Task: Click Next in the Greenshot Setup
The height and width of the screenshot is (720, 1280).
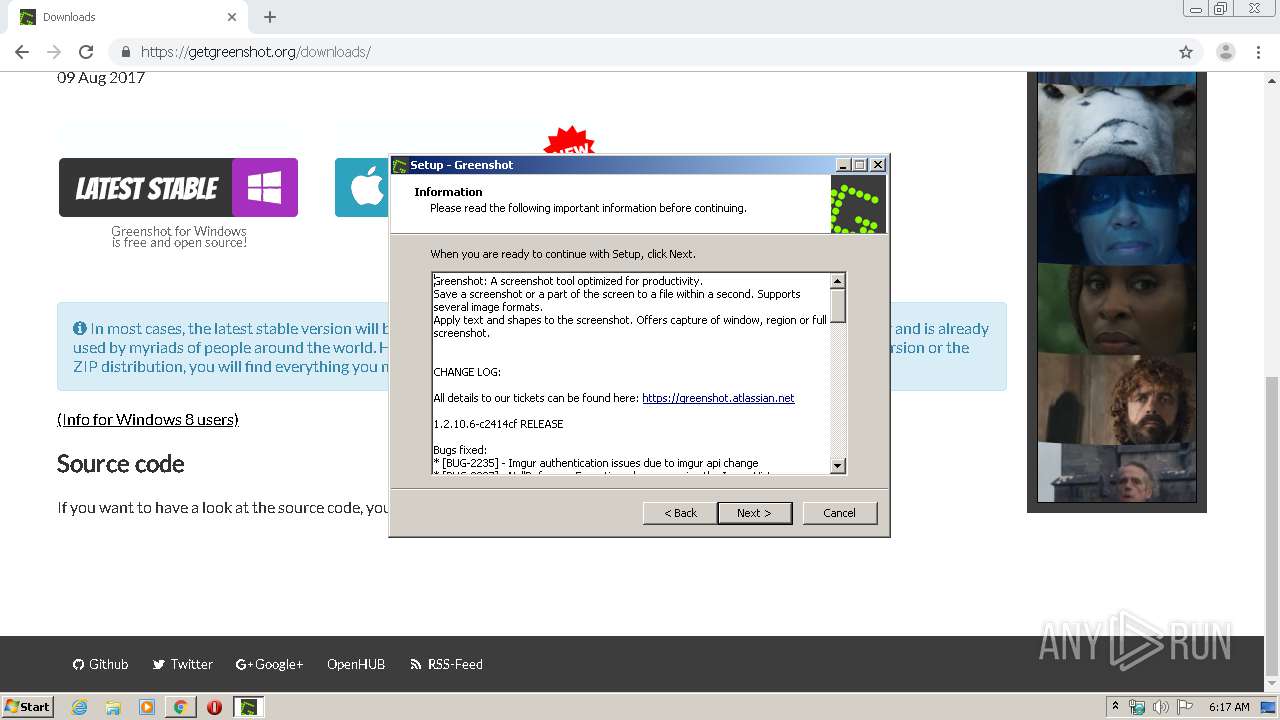Action: [754, 513]
